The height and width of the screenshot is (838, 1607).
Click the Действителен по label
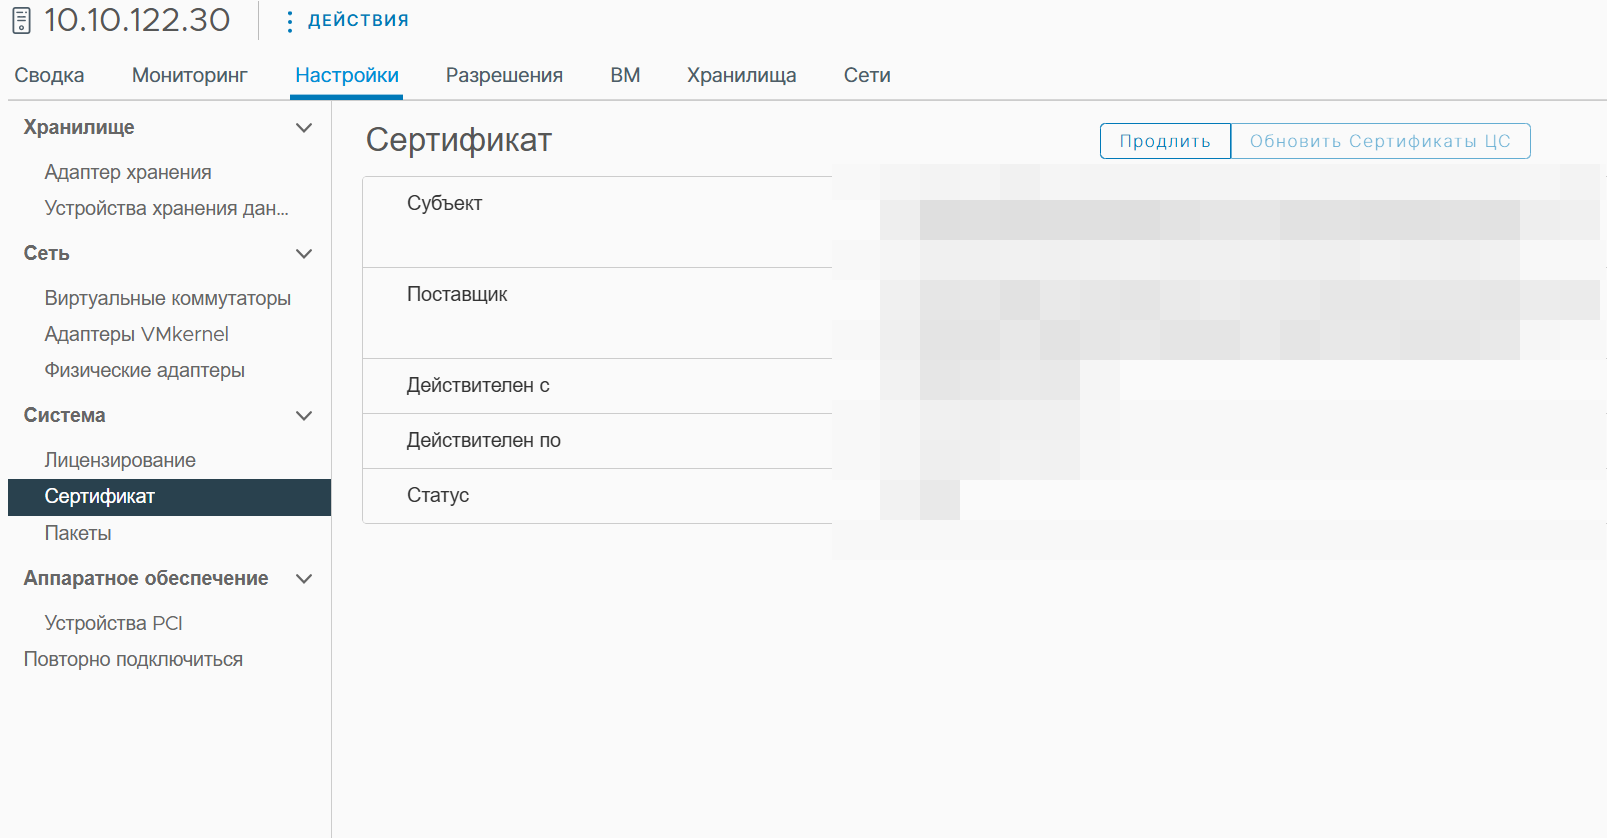[483, 440]
